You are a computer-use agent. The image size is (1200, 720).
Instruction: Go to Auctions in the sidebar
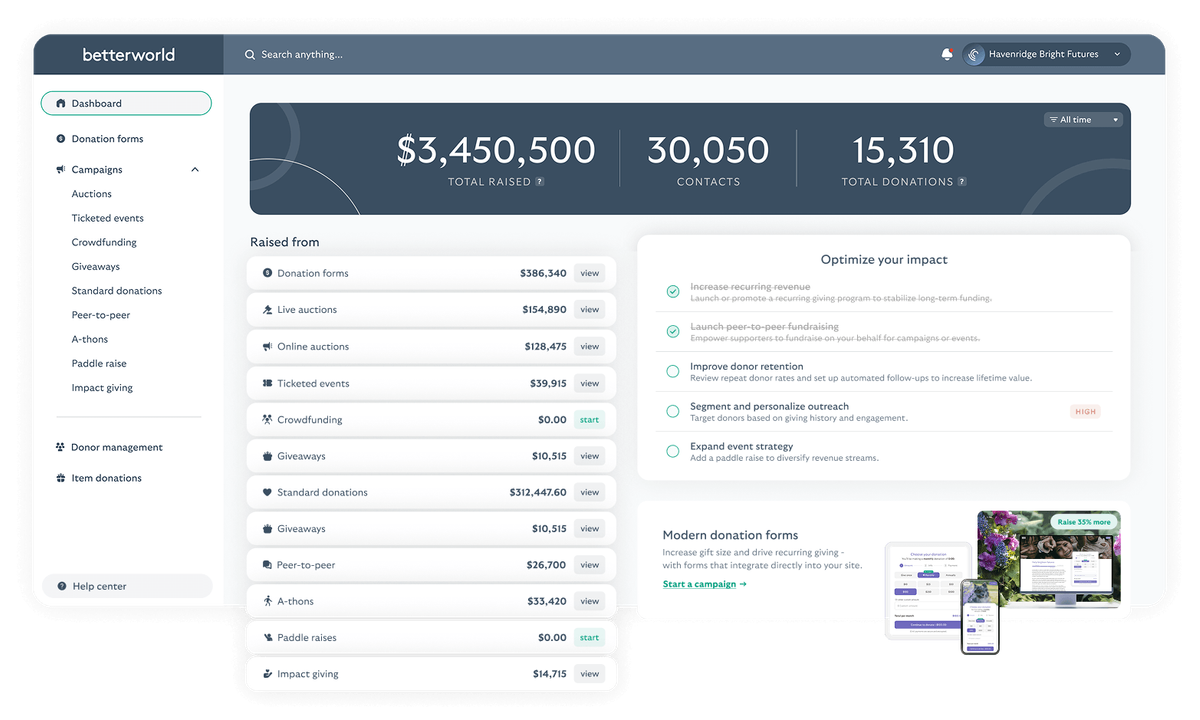coord(92,194)
